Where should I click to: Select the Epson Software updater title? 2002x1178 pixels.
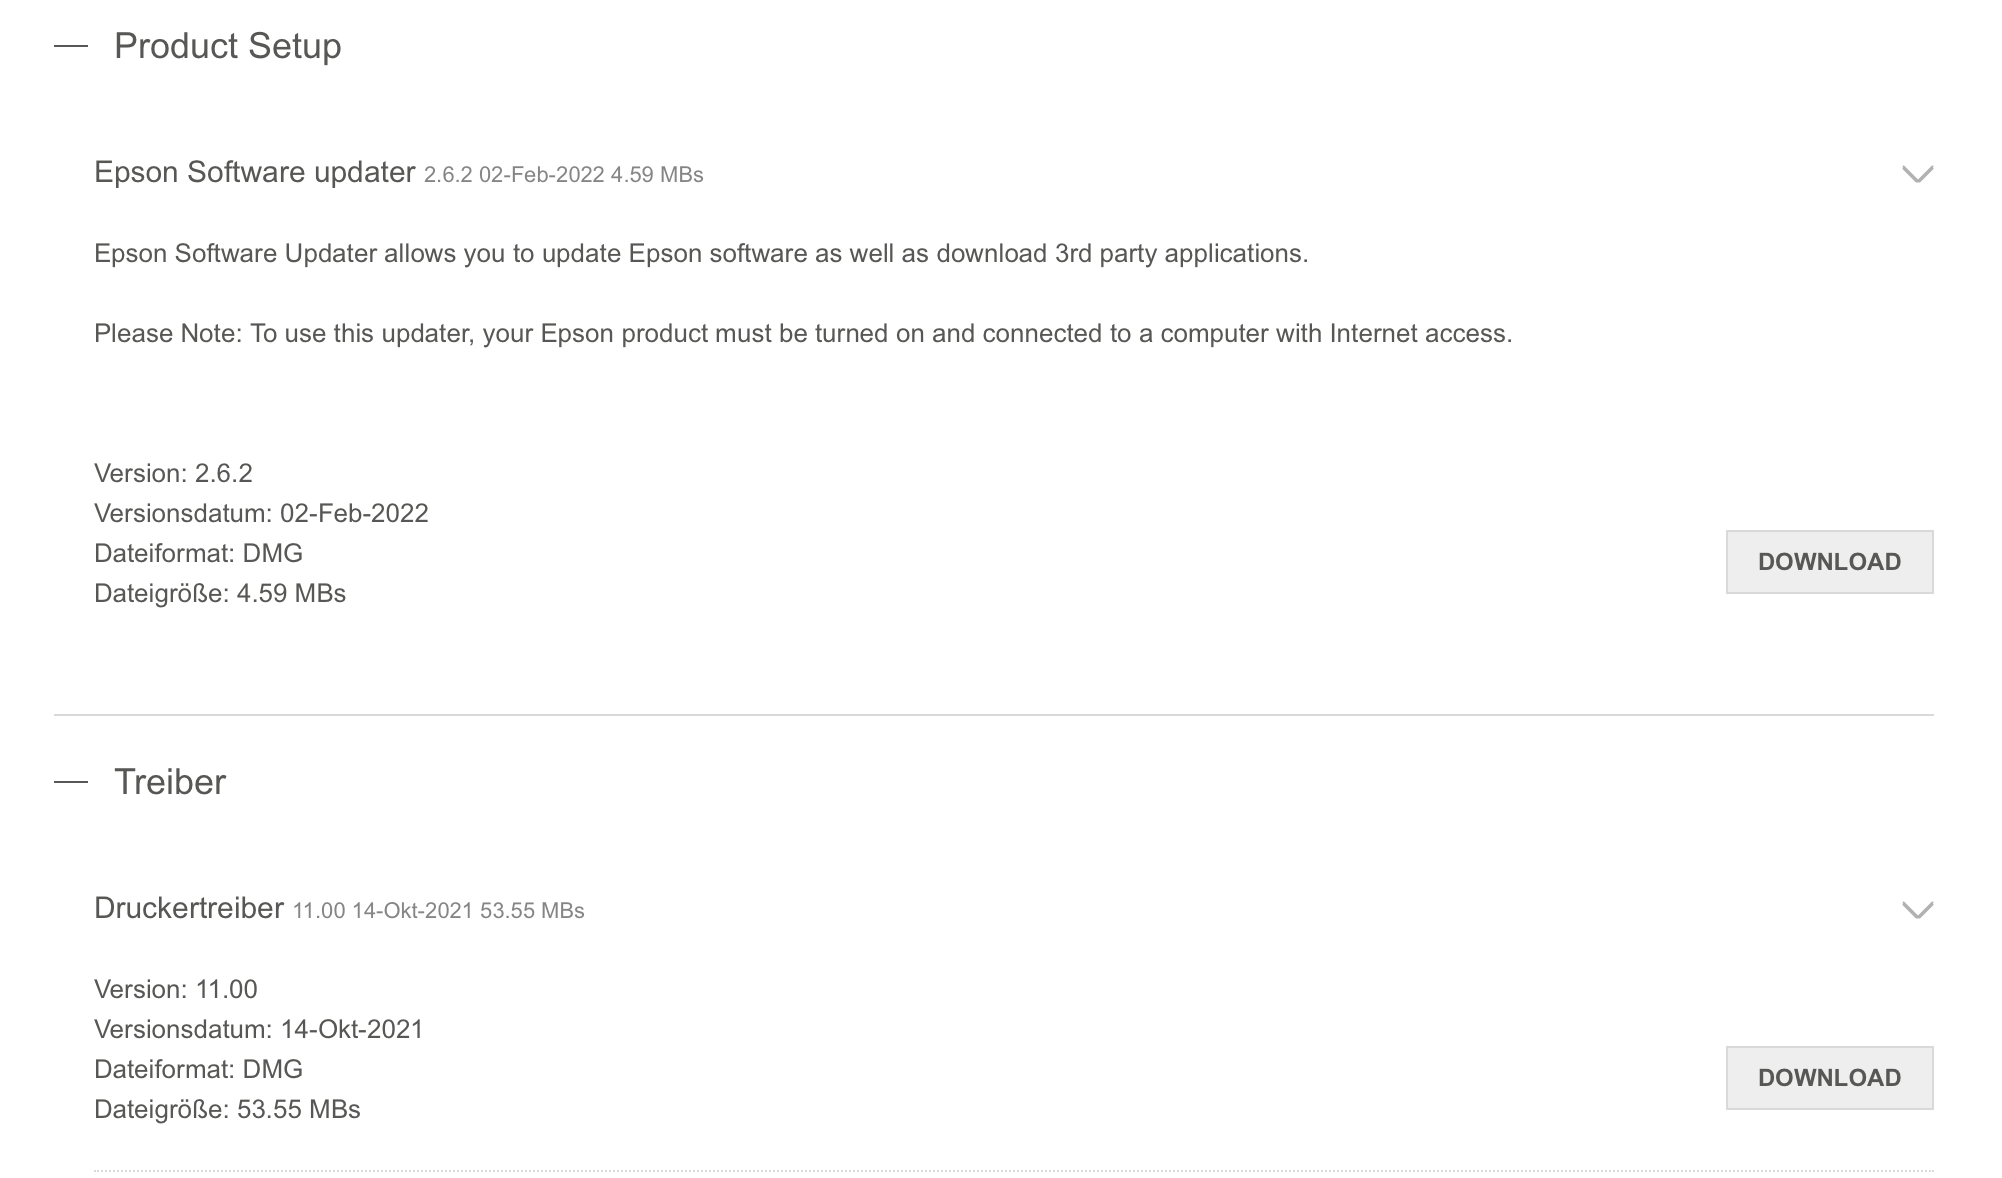click(x=254, y=172)
